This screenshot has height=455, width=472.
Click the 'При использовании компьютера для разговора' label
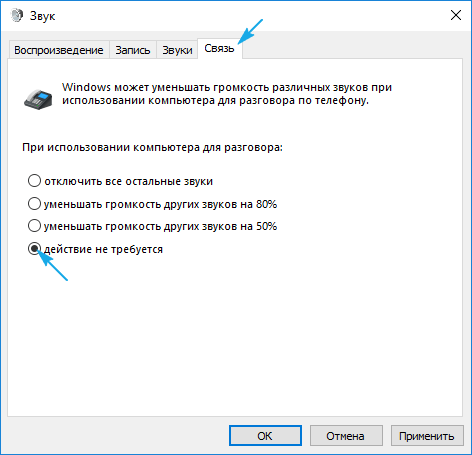point(152,147)
